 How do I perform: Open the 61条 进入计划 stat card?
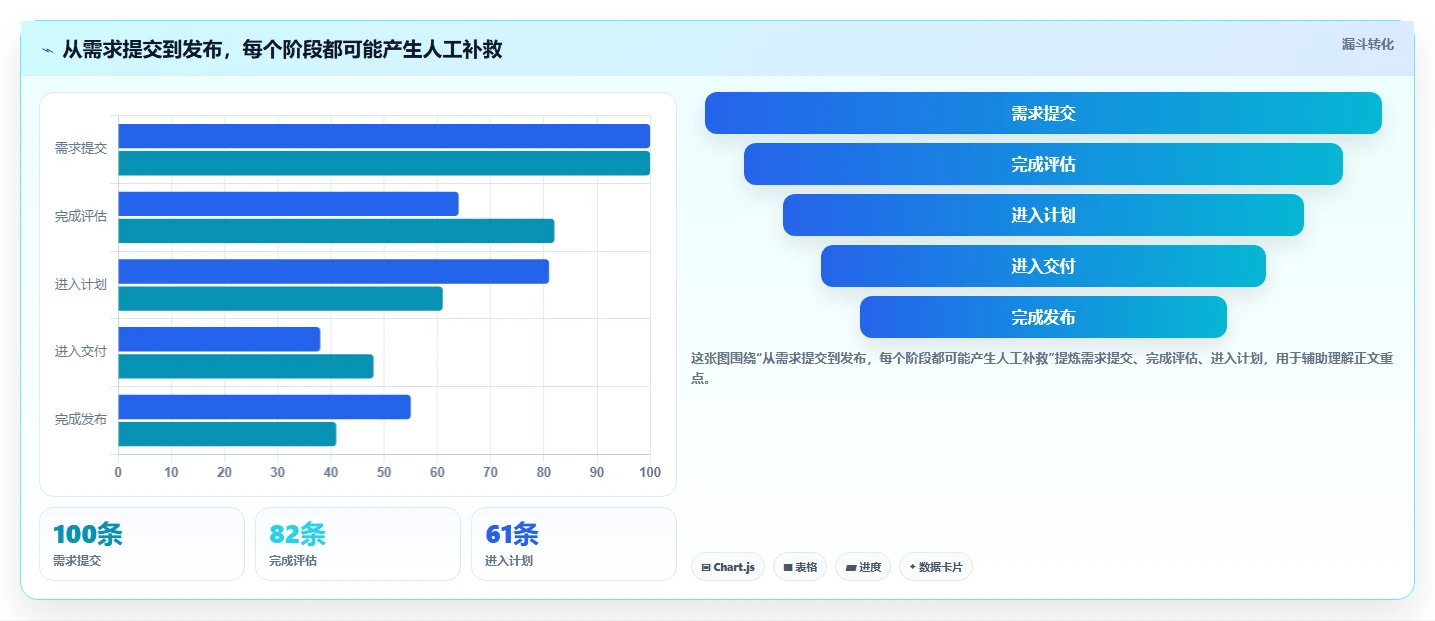click(574, 544)
